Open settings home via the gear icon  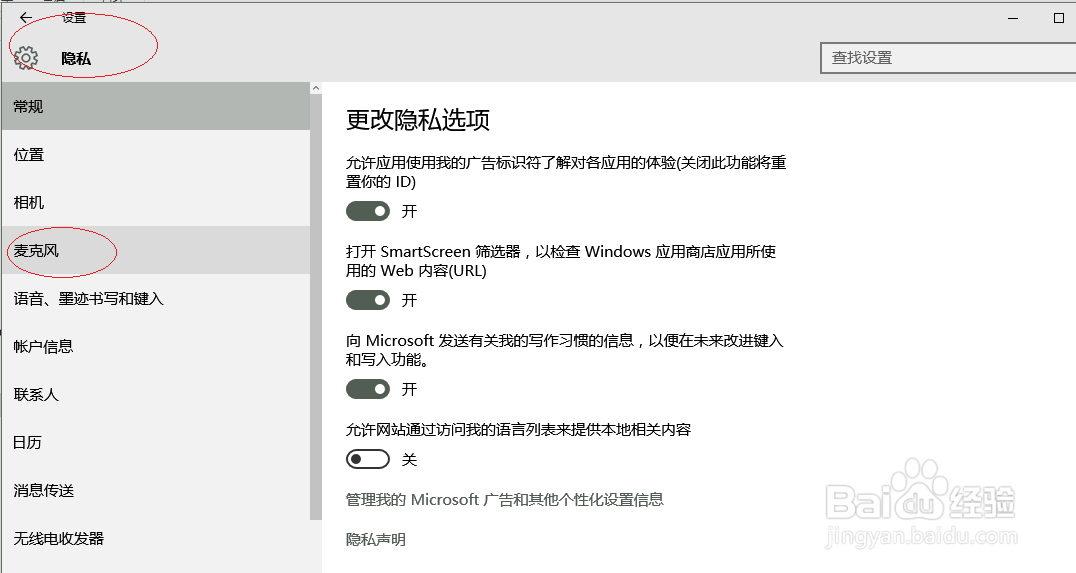pos(26,58)
